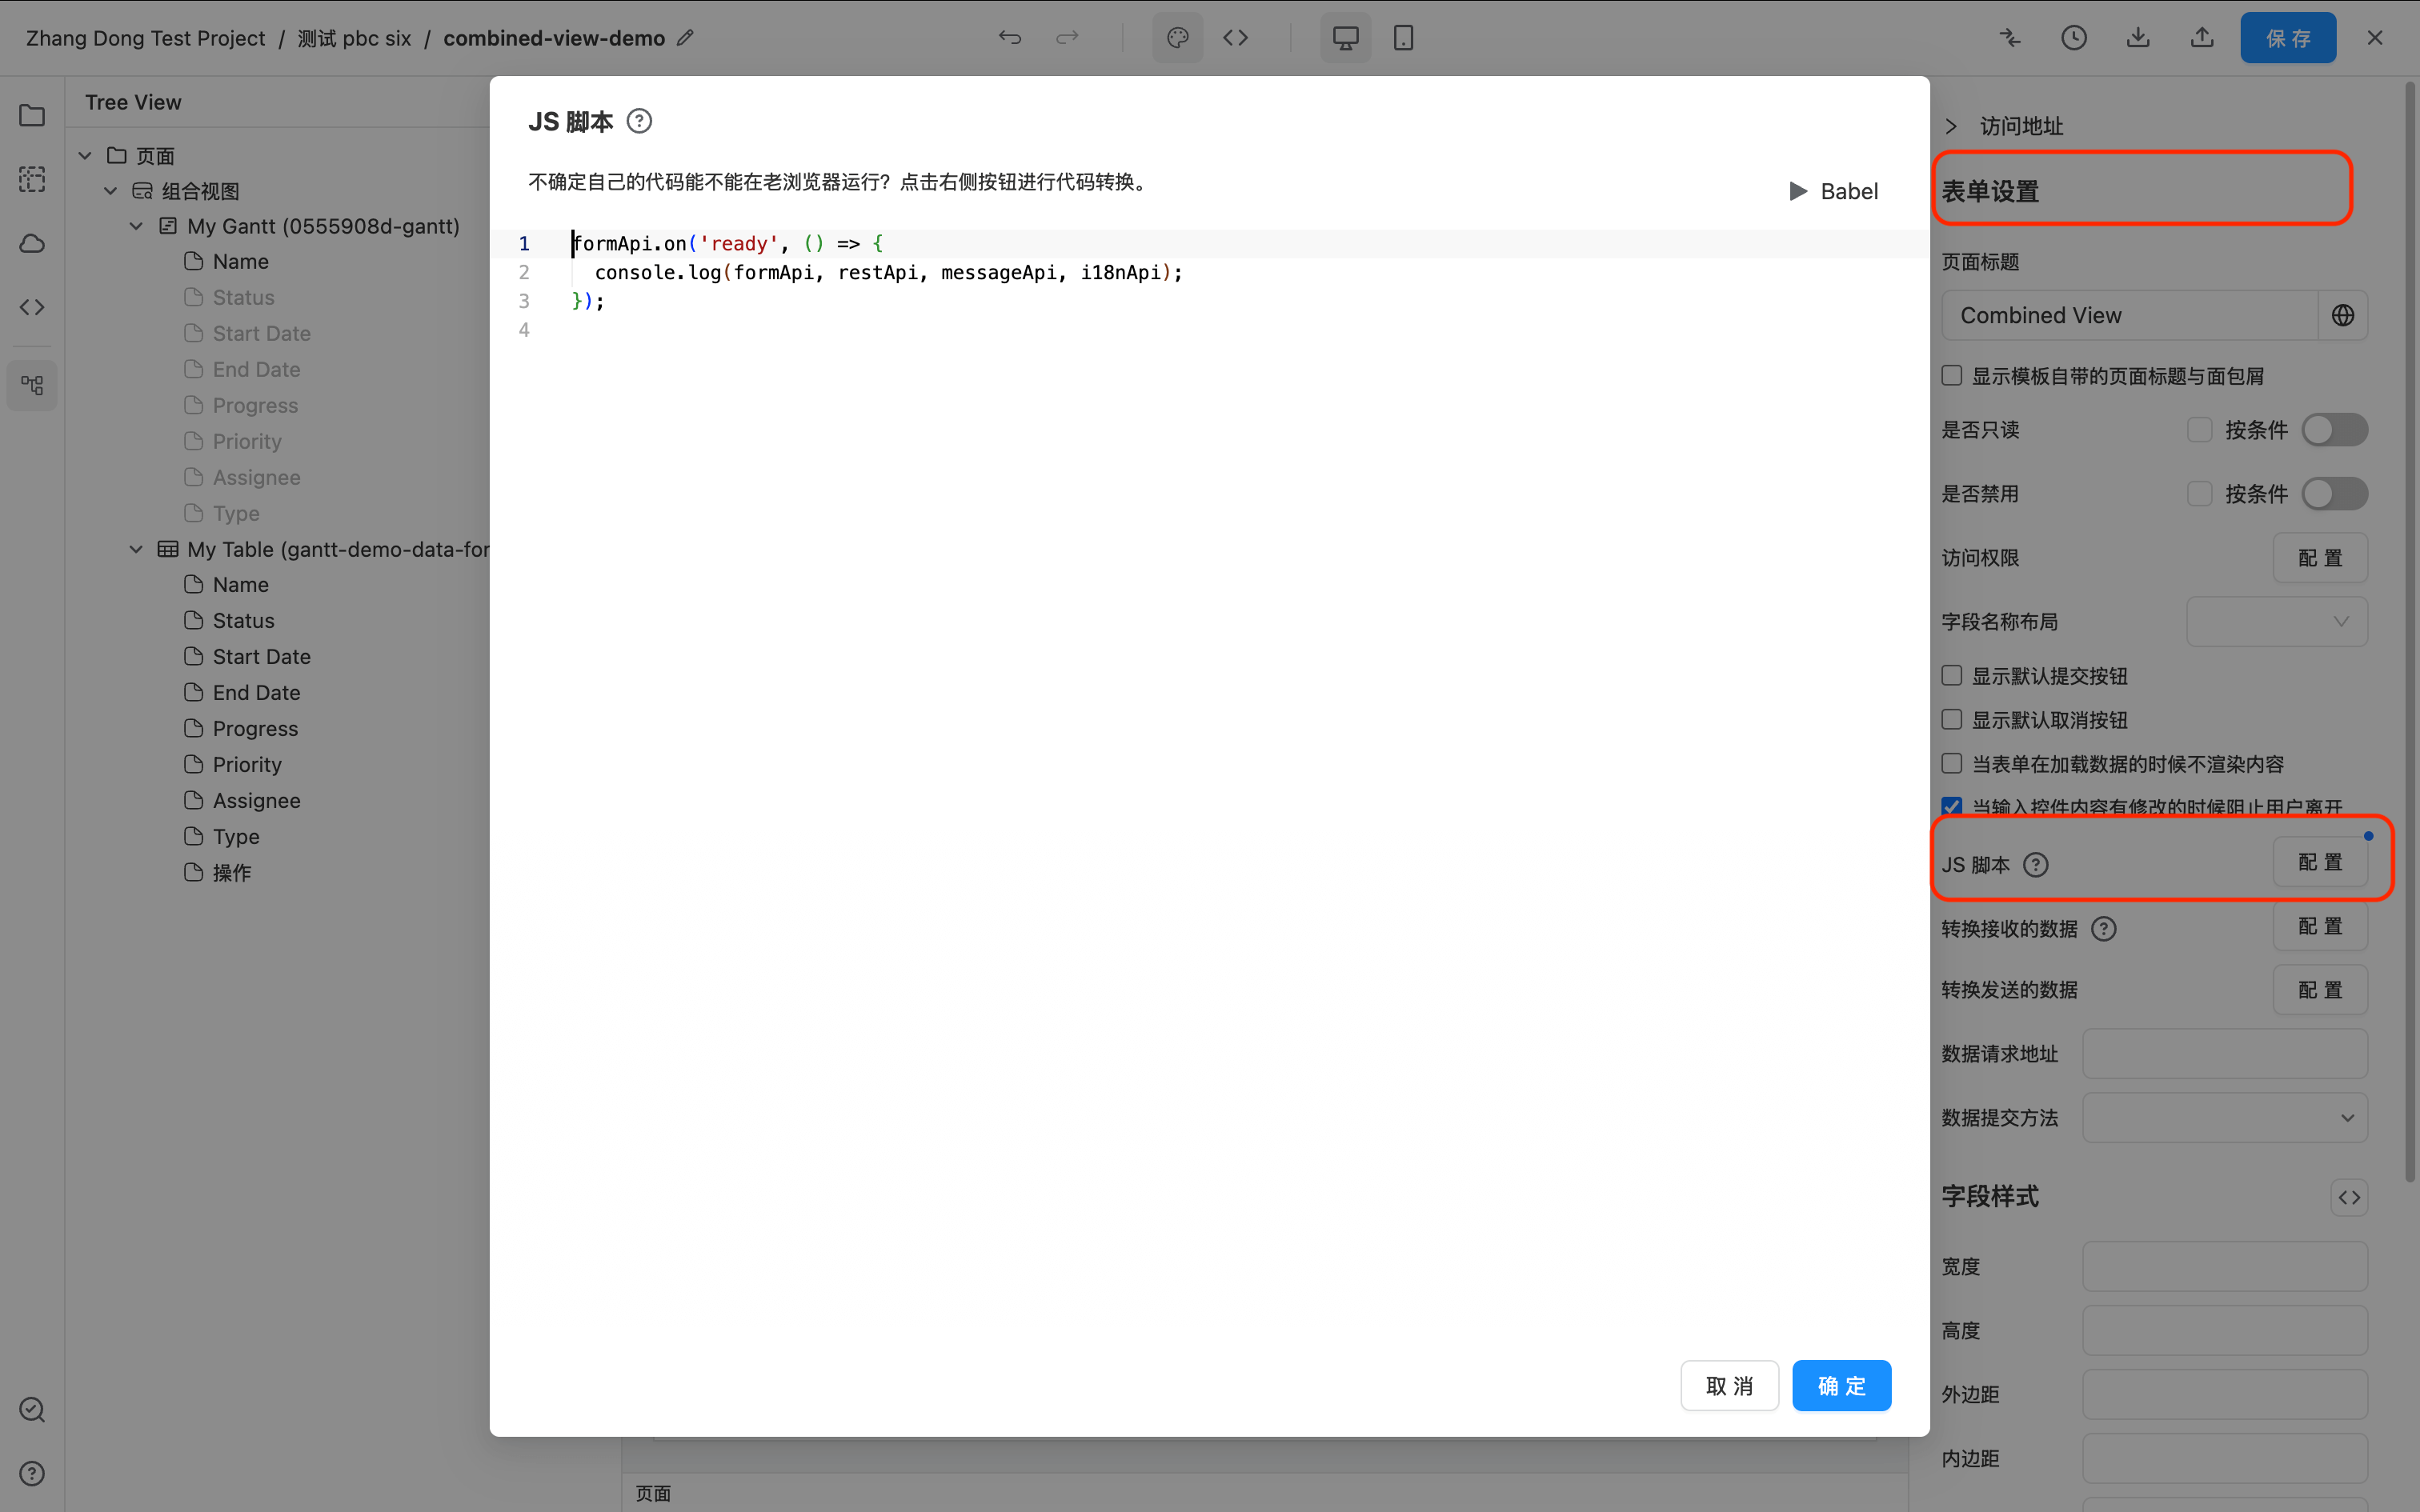Click the code icon beside 字段样式
The height and width of the screenshot is (1512, 2420).
point(2350,1197)
